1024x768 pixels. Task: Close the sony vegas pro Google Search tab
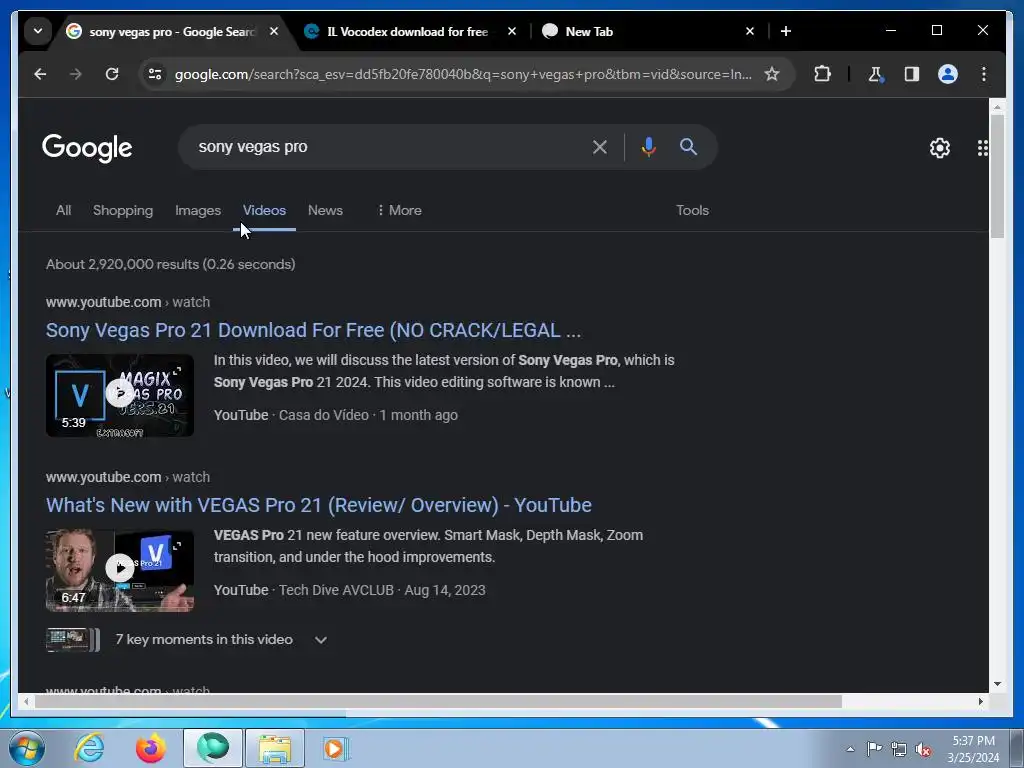click(x=274, y=31)
